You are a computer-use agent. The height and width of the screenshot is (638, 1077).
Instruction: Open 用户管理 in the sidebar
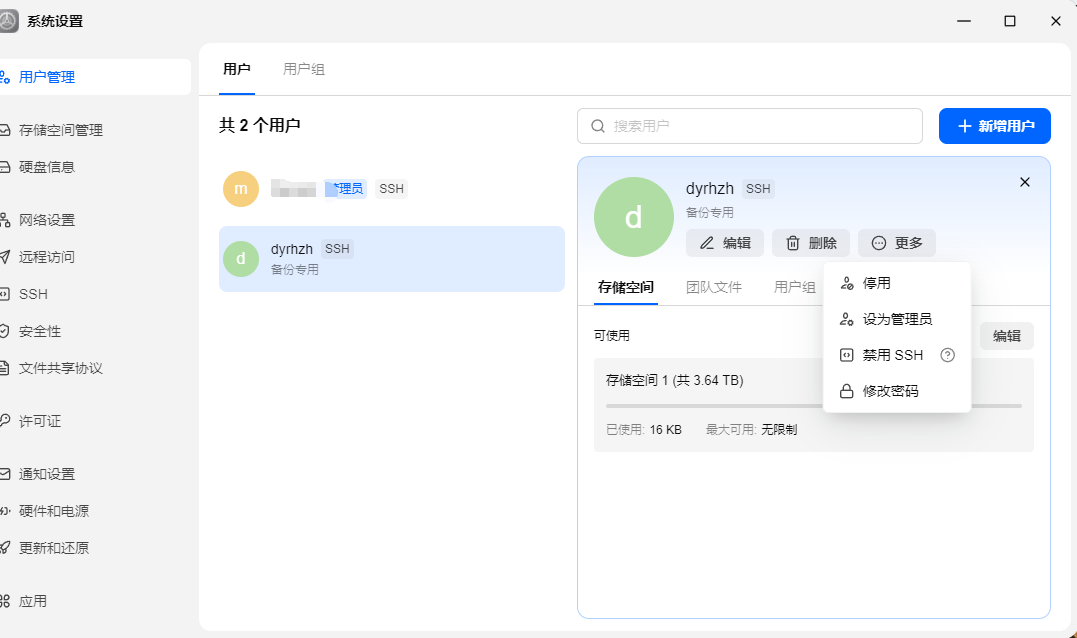[93, 77]
